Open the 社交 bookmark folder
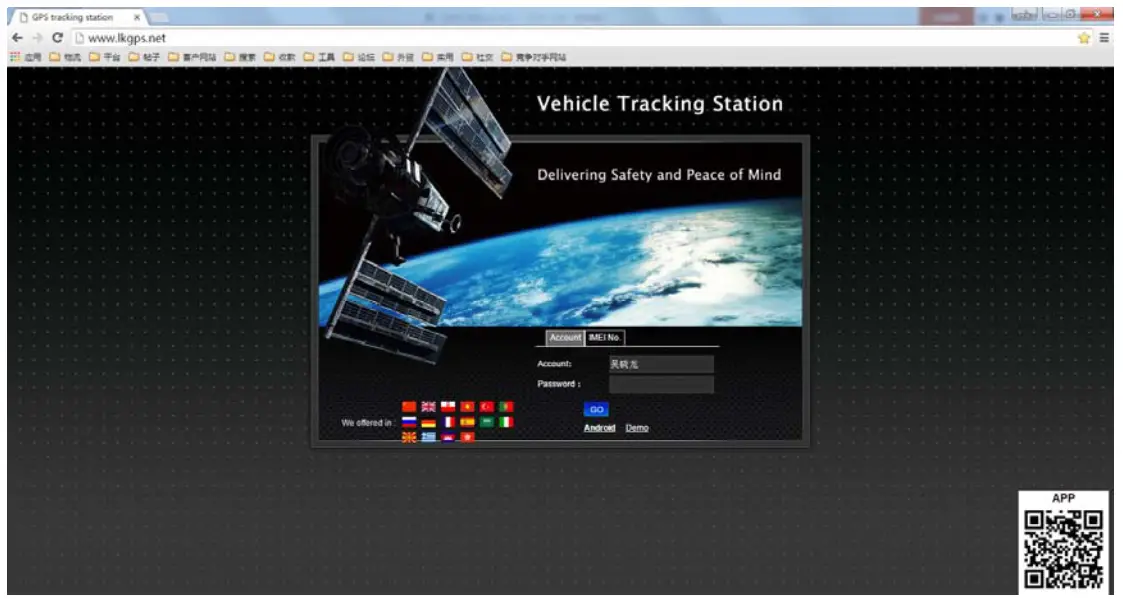The width and height of the screenshot is (1123, 599). point(478,57)
